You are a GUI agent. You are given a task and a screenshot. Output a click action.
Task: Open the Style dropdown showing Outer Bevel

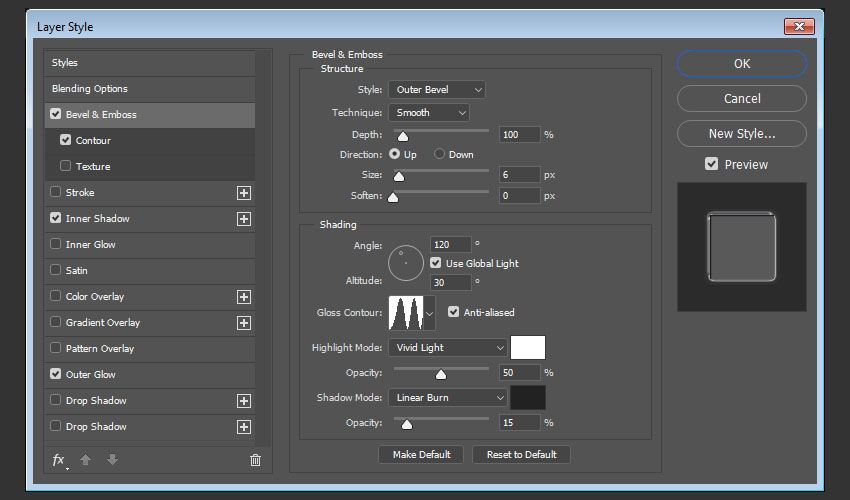pyautogui.click(x=437, y=90)
